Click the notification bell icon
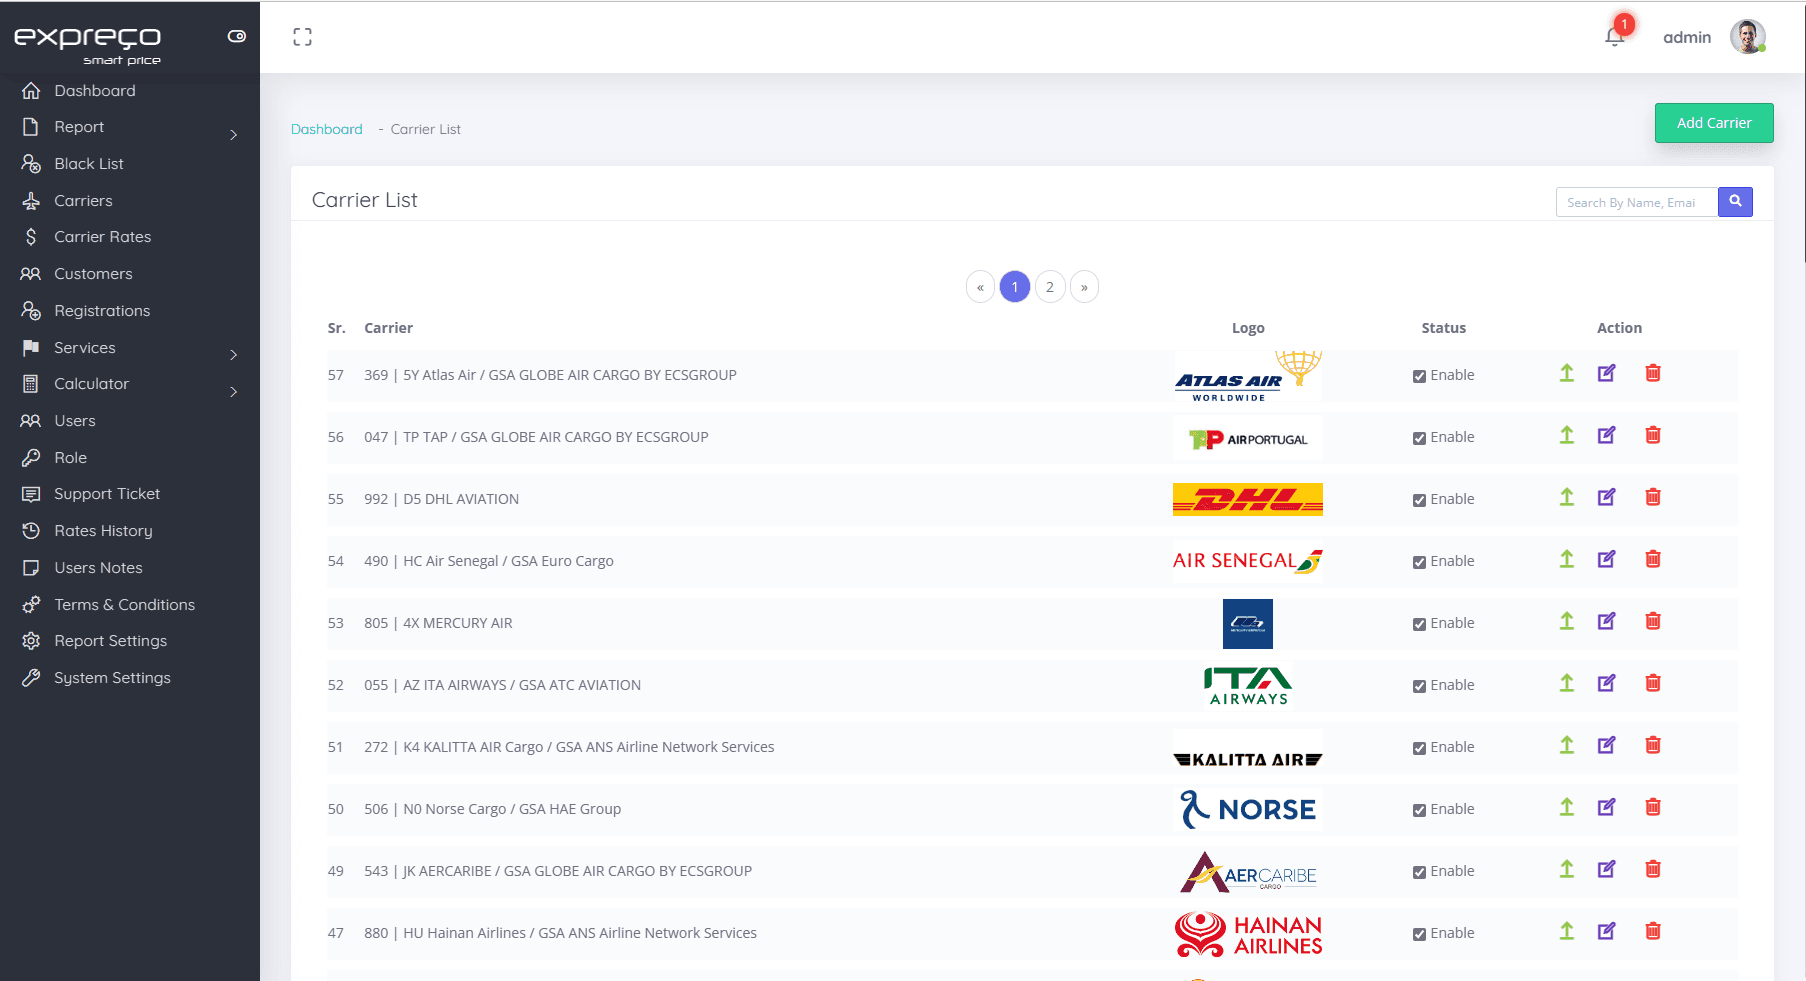The image size is (1806, 981). (x=1614, y=37)
